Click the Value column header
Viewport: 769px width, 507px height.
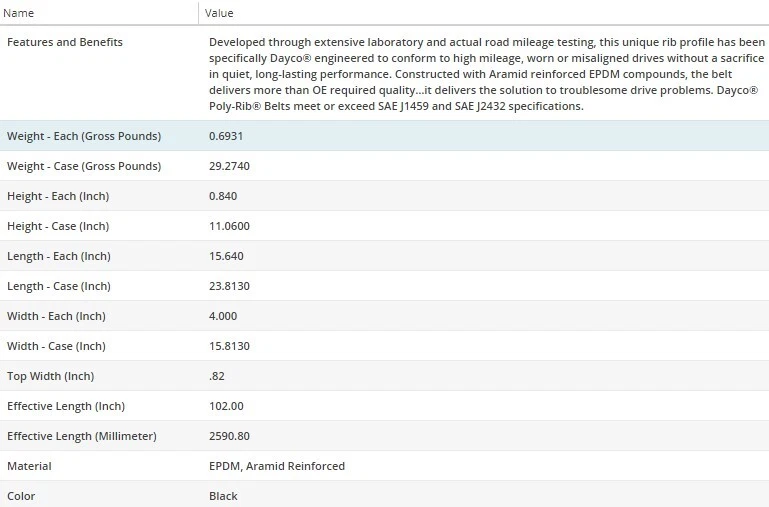(219, 13)
